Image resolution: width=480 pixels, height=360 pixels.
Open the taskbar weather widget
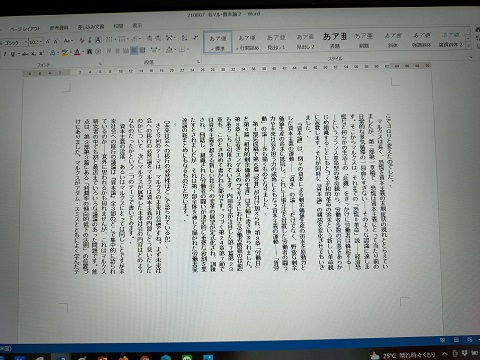point(402,355)
